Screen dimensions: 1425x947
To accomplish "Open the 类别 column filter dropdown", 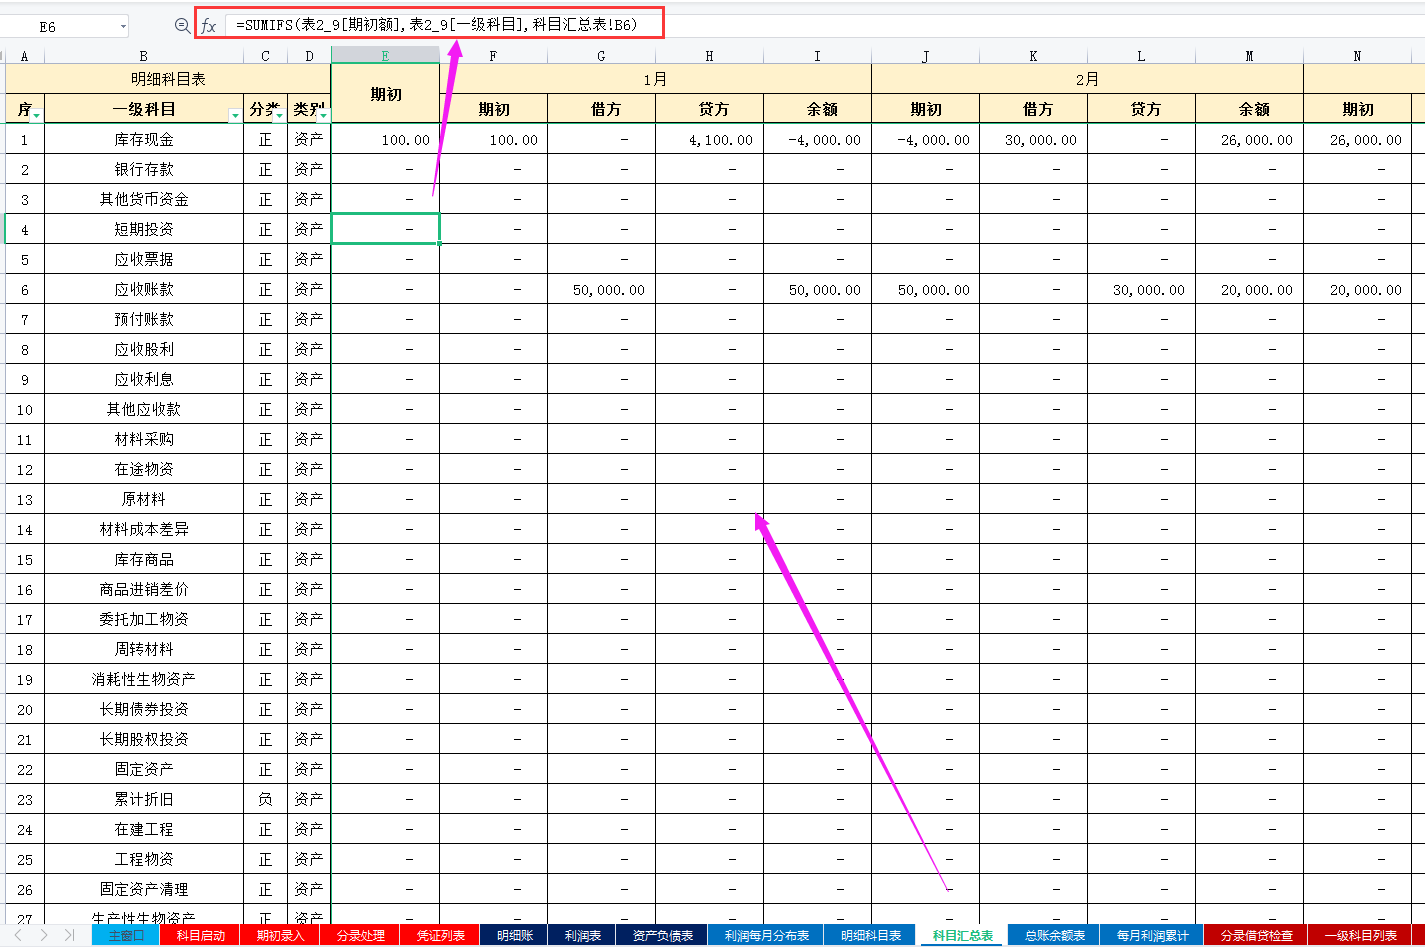I will point(323,116).
